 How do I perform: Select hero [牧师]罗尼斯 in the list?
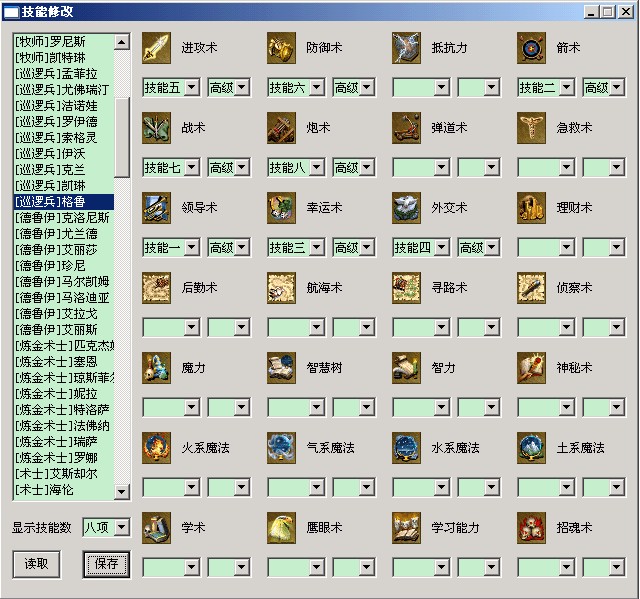click(64, 42)
